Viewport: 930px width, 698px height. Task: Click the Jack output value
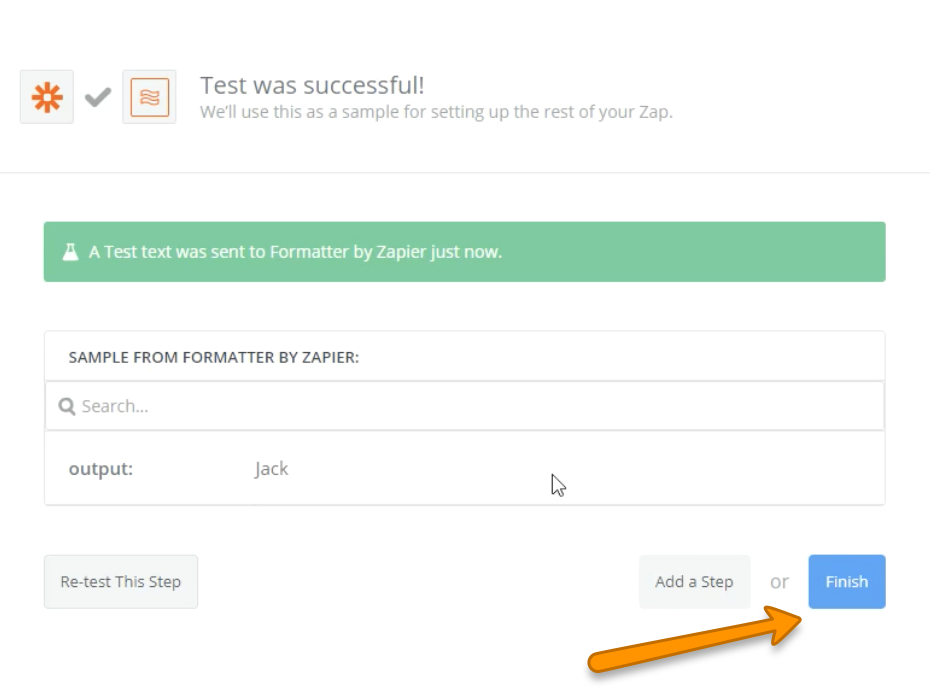pyautogui.click(x=271, y=469)
